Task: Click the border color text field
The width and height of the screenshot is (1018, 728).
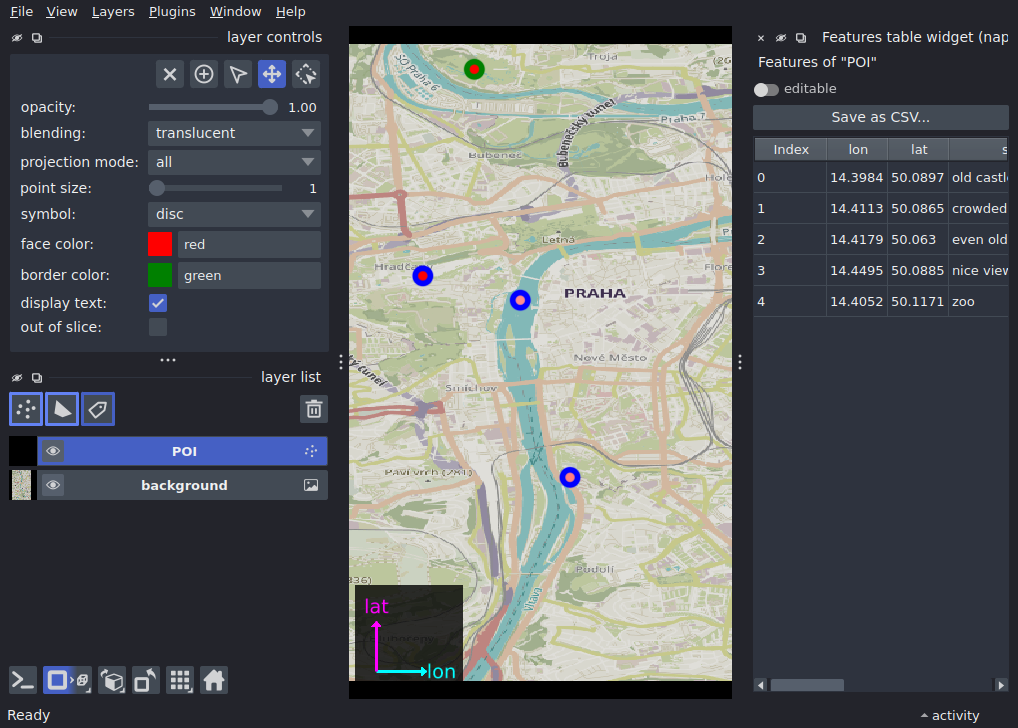Action: (249, 275)
